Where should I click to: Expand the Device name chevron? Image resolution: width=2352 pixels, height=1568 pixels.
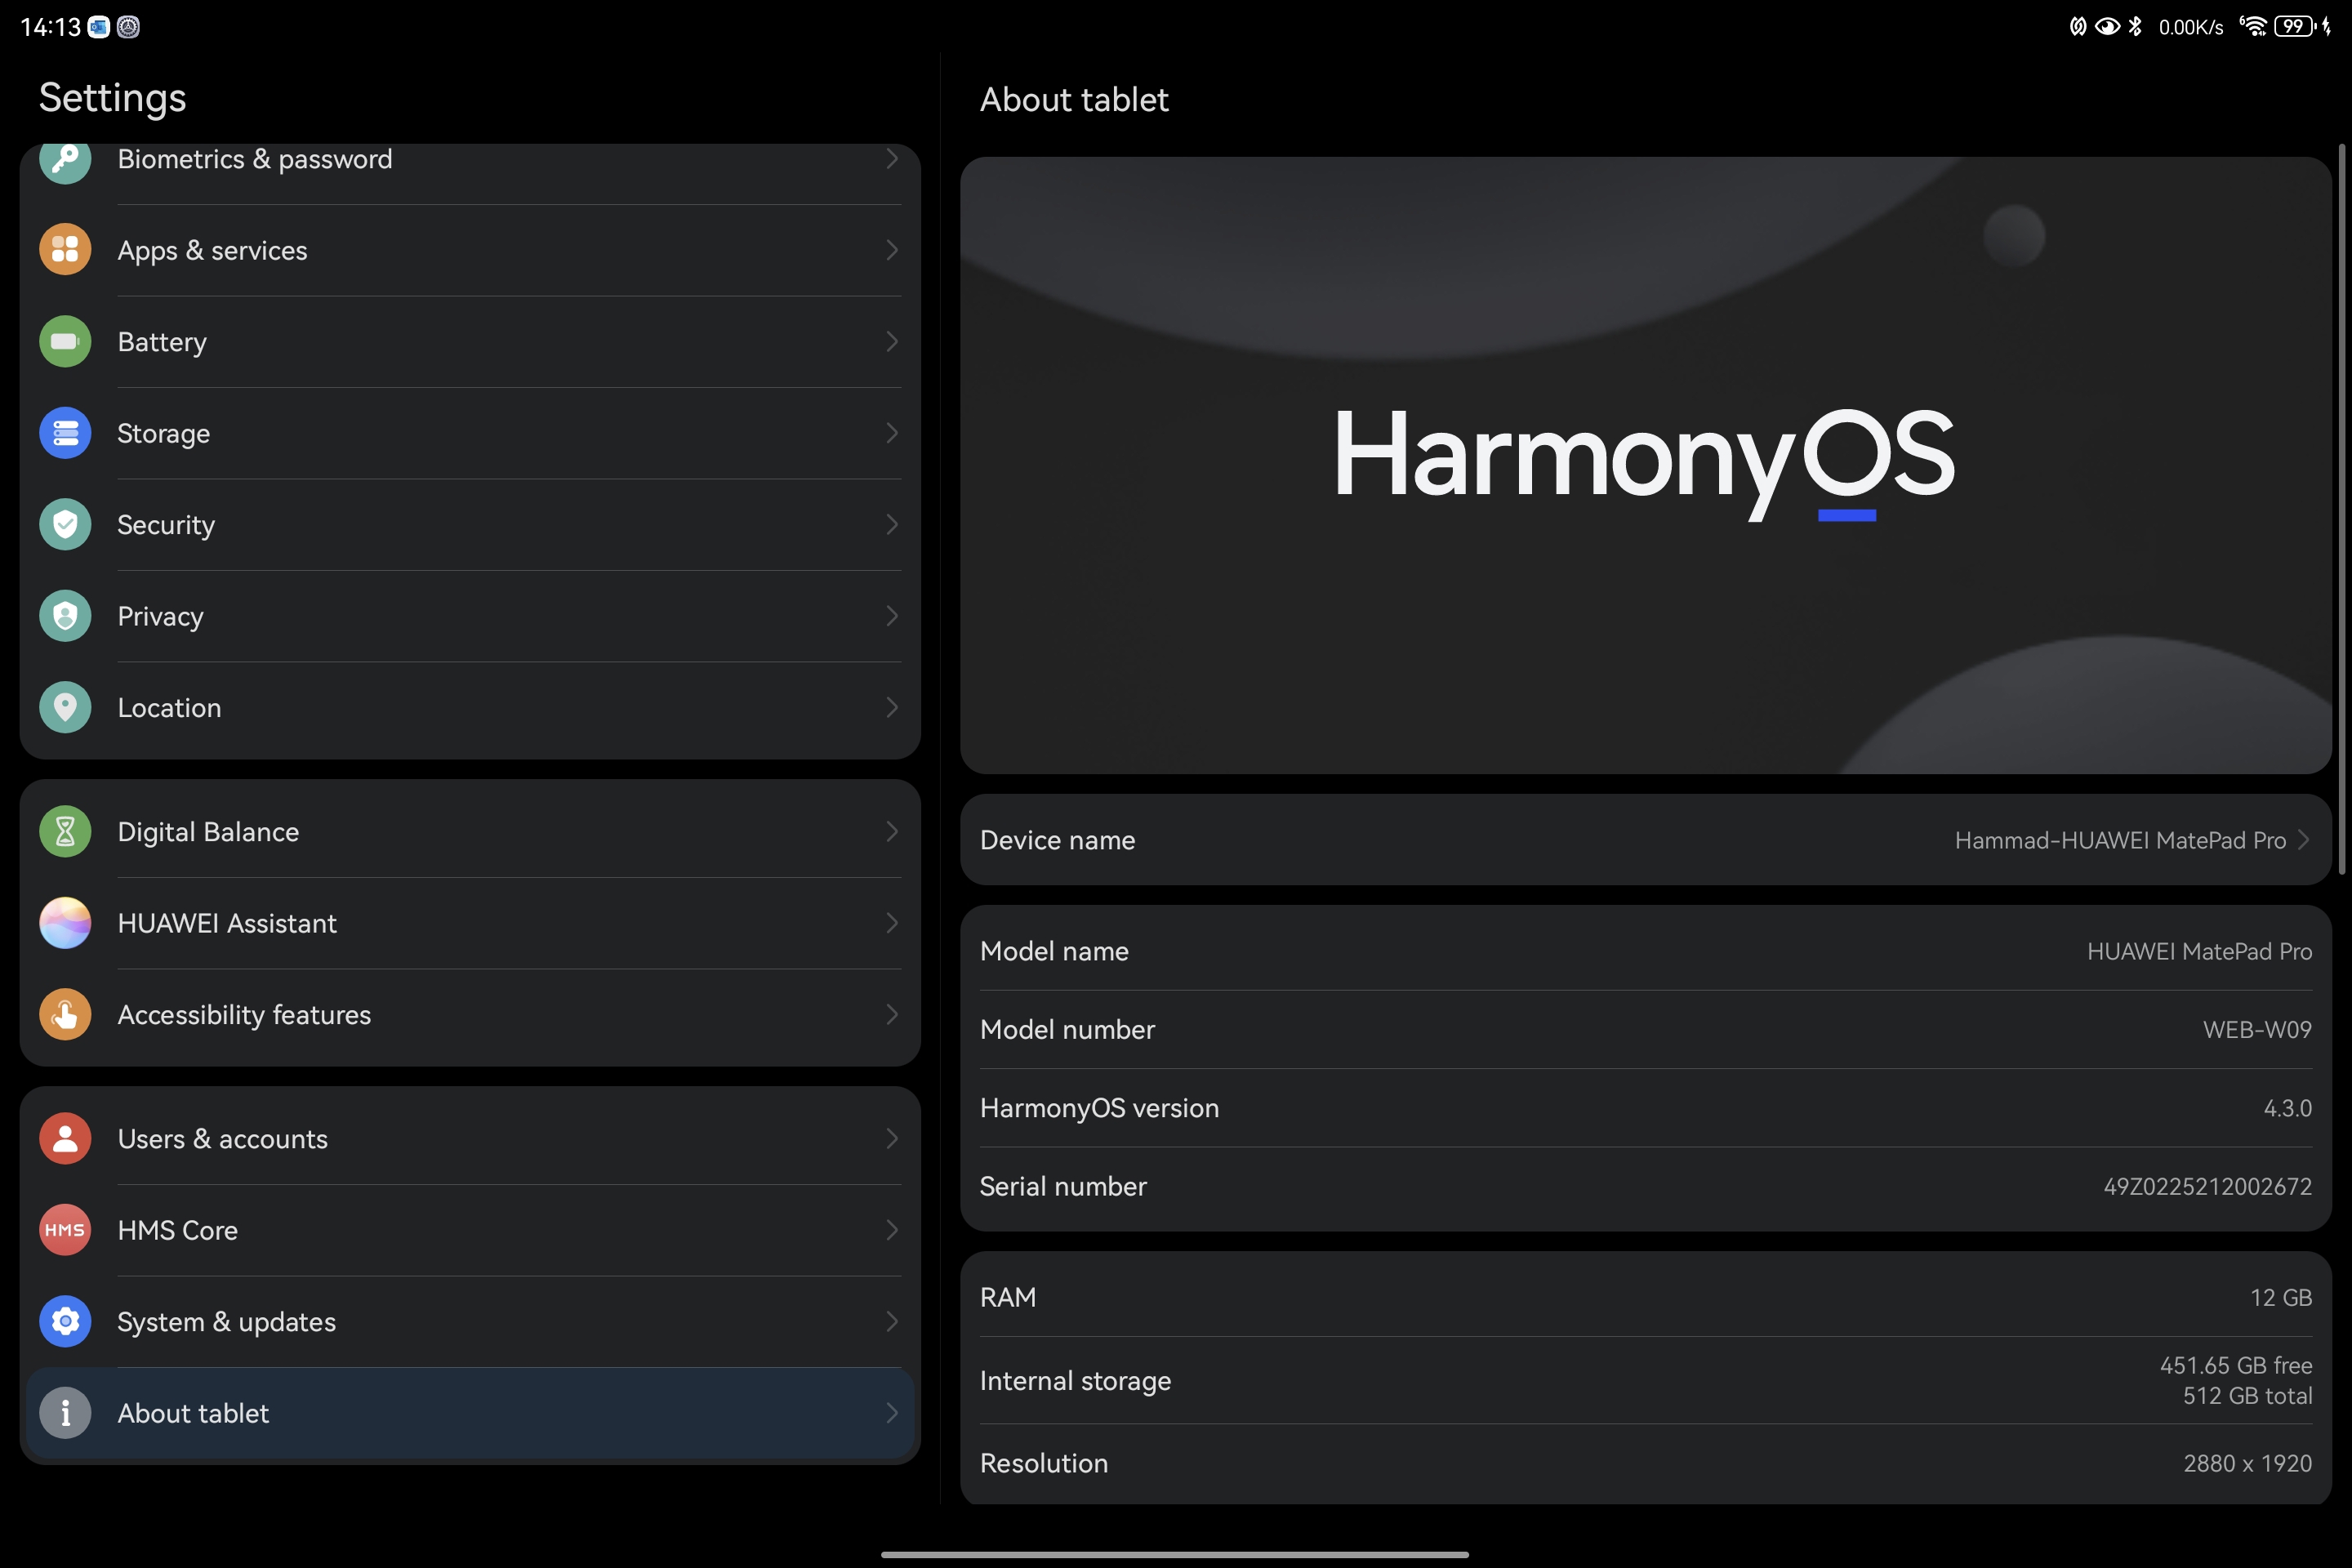click(2303, 840)
